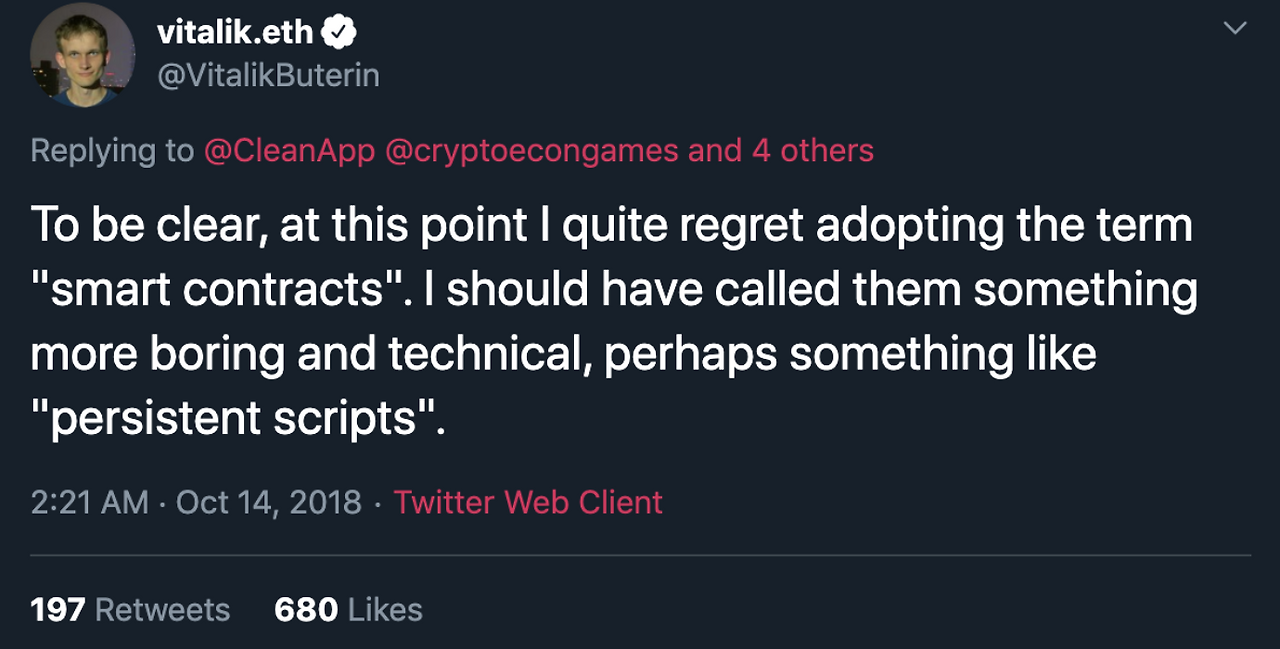Click the 2:21 AM time stamp
1280x649 pixels.
[89, 501]
